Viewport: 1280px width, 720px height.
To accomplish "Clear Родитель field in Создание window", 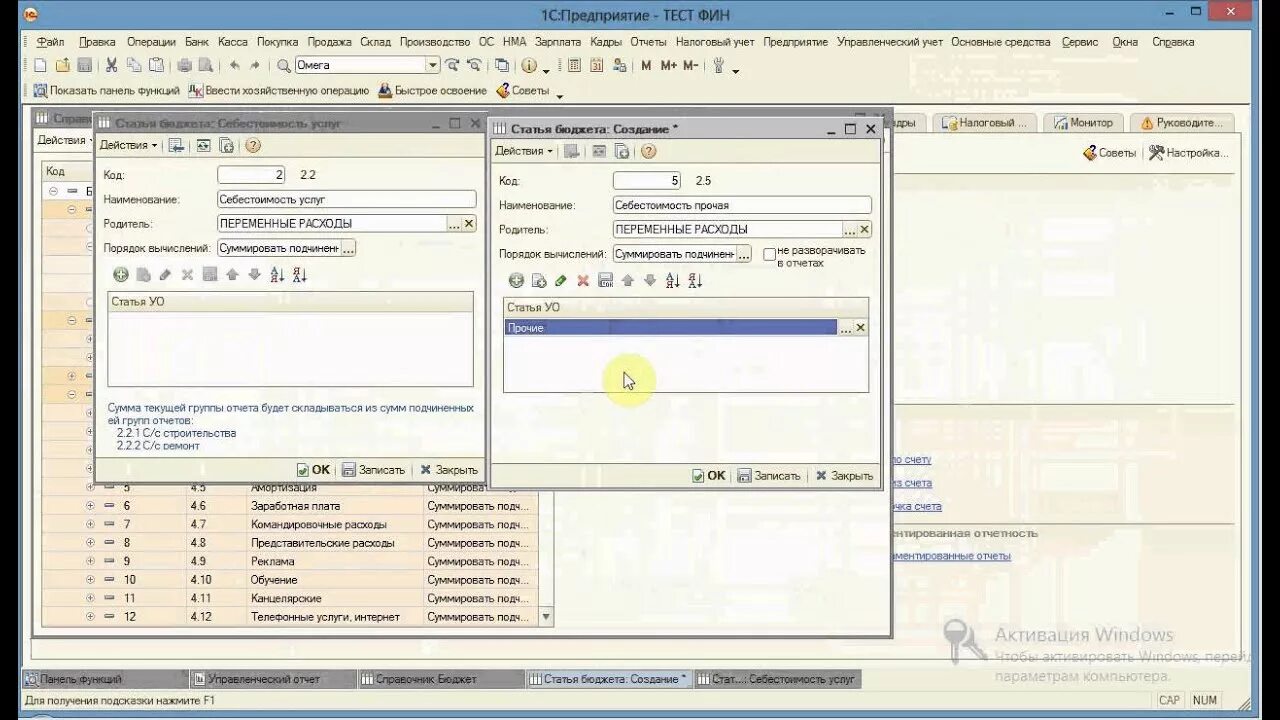I will click(865, 230).
